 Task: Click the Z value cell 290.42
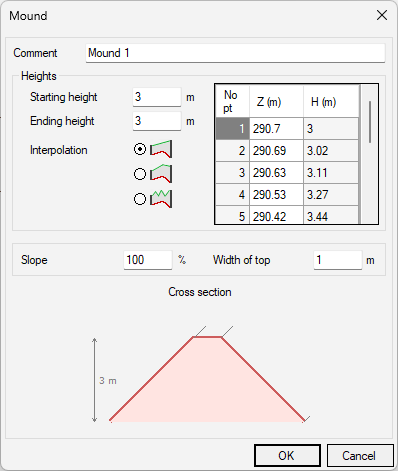point(276,215)
